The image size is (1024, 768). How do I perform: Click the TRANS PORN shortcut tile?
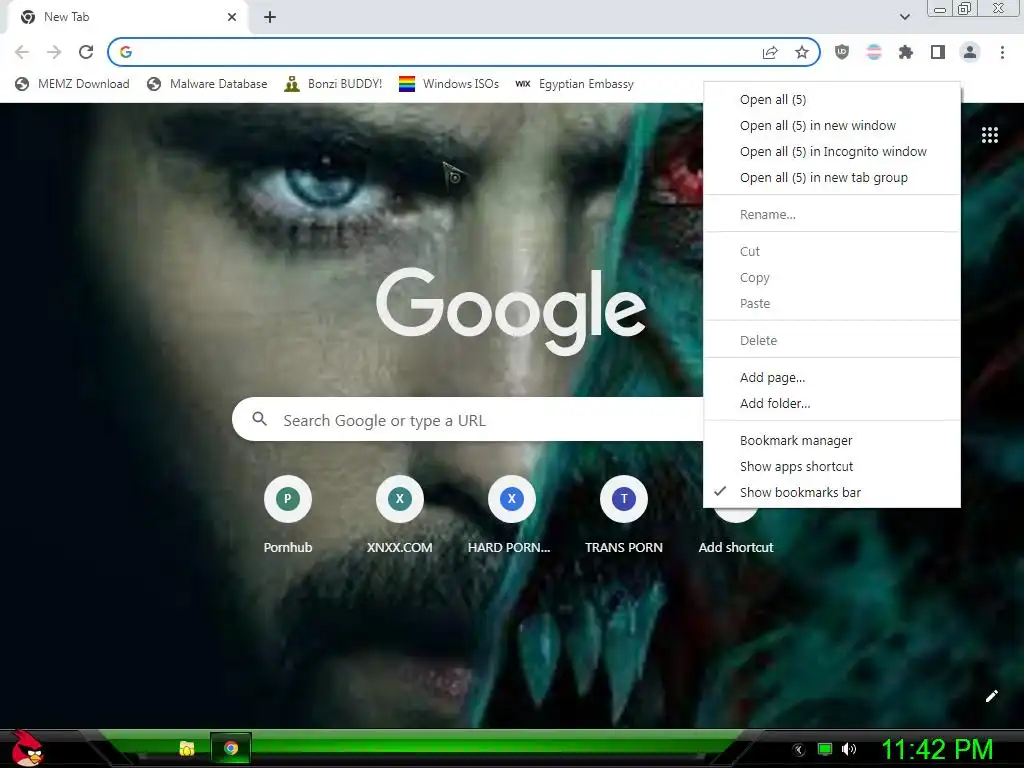tap(624, 516)
